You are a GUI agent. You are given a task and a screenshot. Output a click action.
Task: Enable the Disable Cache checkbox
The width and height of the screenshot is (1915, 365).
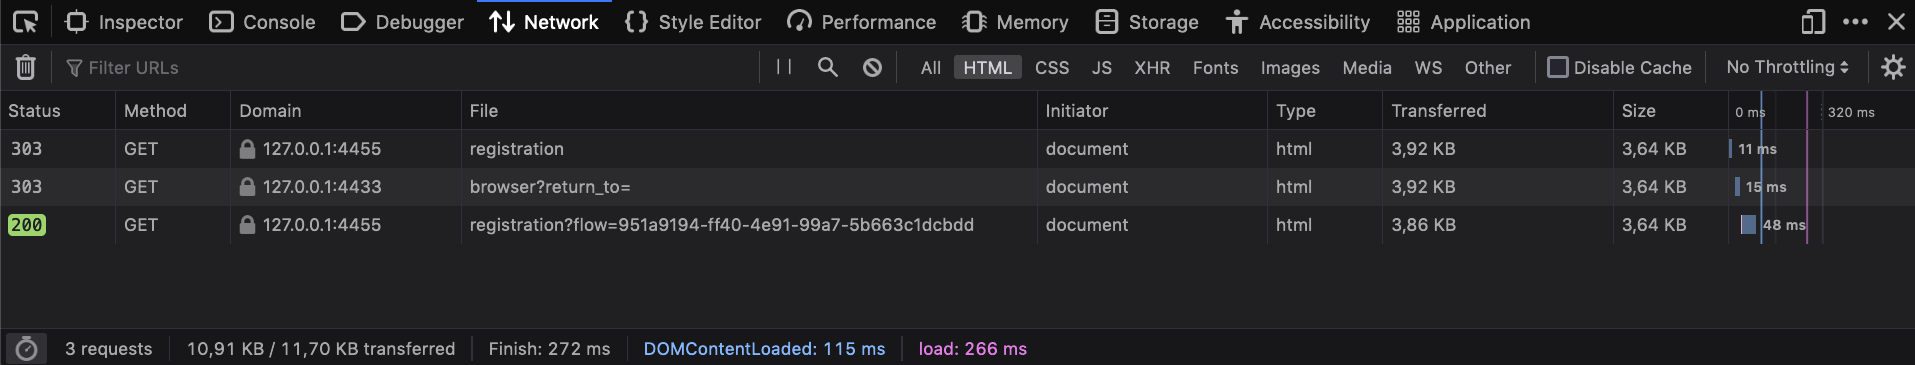(x=1557, y=67)
